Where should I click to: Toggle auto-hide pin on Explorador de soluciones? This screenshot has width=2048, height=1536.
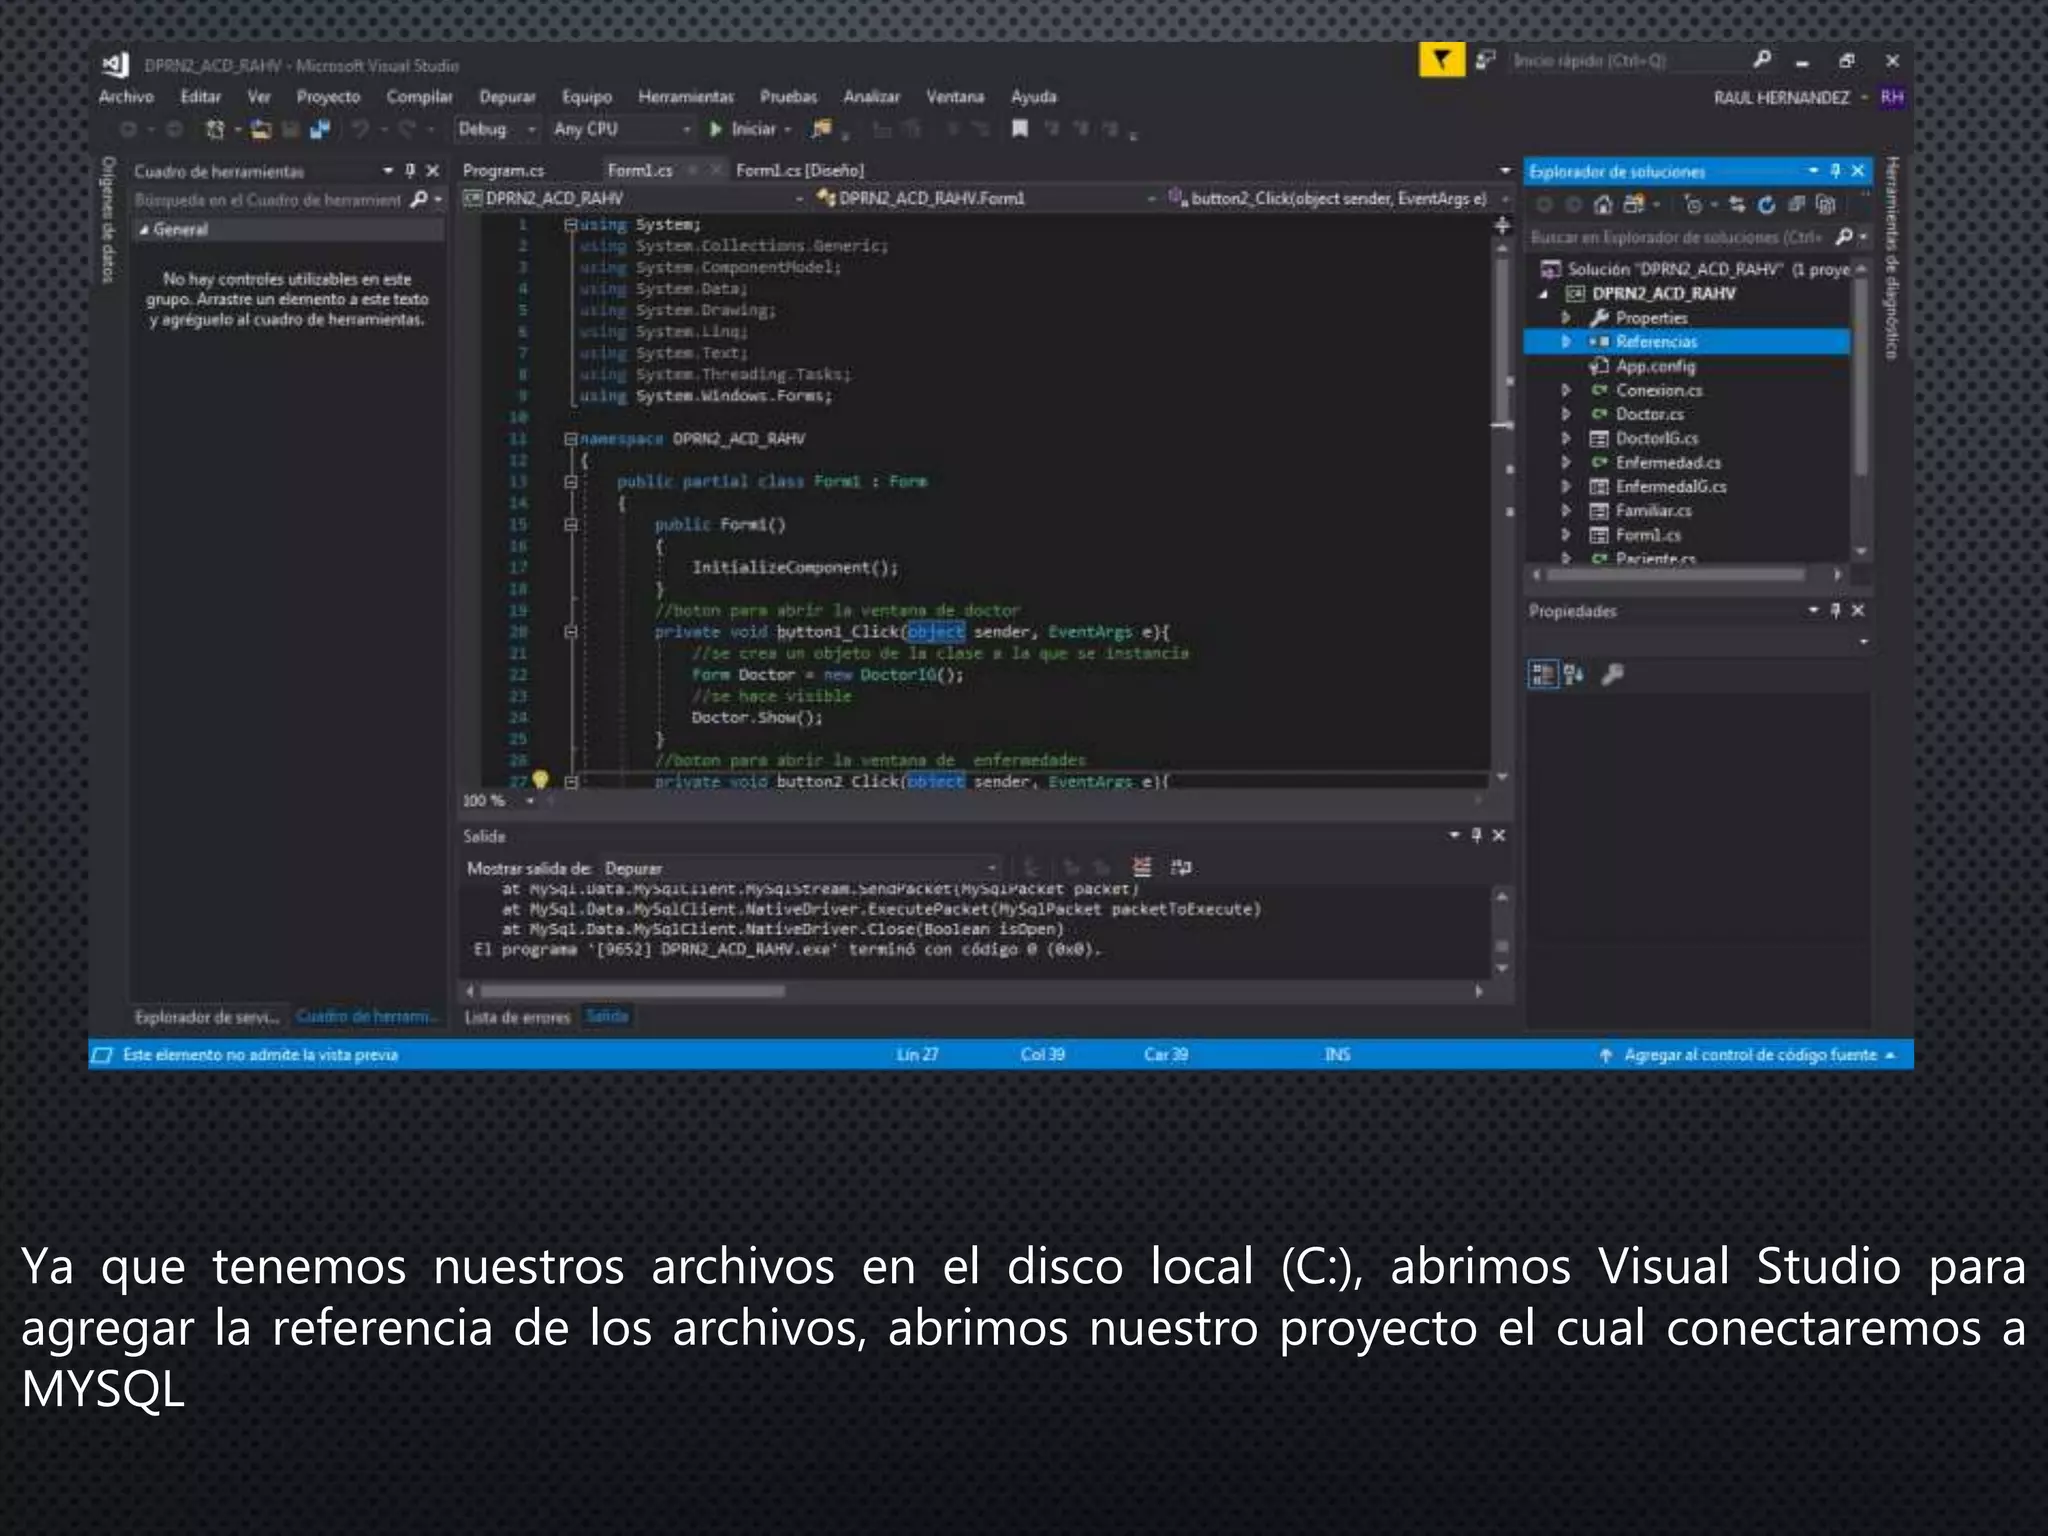coord(1836,171)
